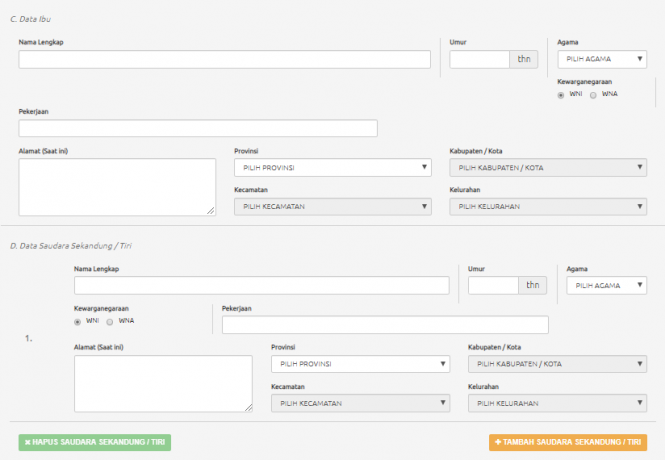
Task: Open Pilih Kelurahan dropdown in Data Saudara section
Action: [x=556, y=403]
